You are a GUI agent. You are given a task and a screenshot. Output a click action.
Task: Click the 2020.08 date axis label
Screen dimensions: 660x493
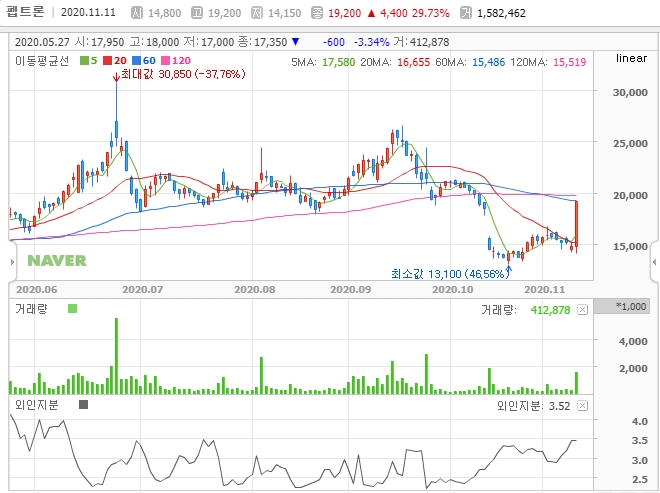pyautogui.click(x=255, y=290)
